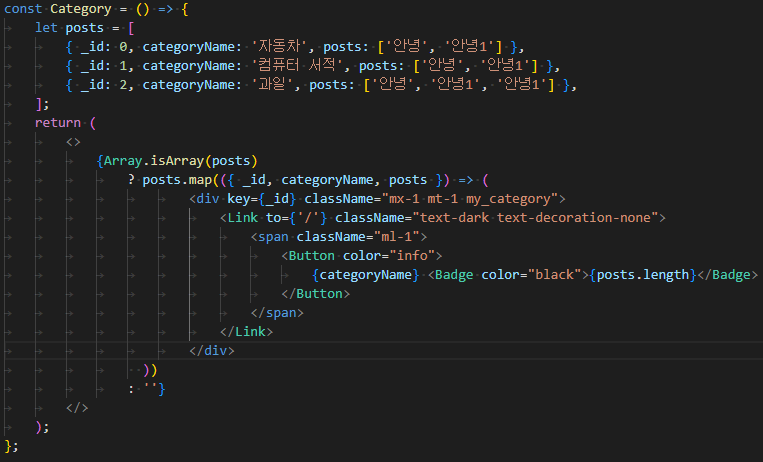763x462 pixels.
Task: Click the opening <Badge tag name
Action: tap(454, 275)
